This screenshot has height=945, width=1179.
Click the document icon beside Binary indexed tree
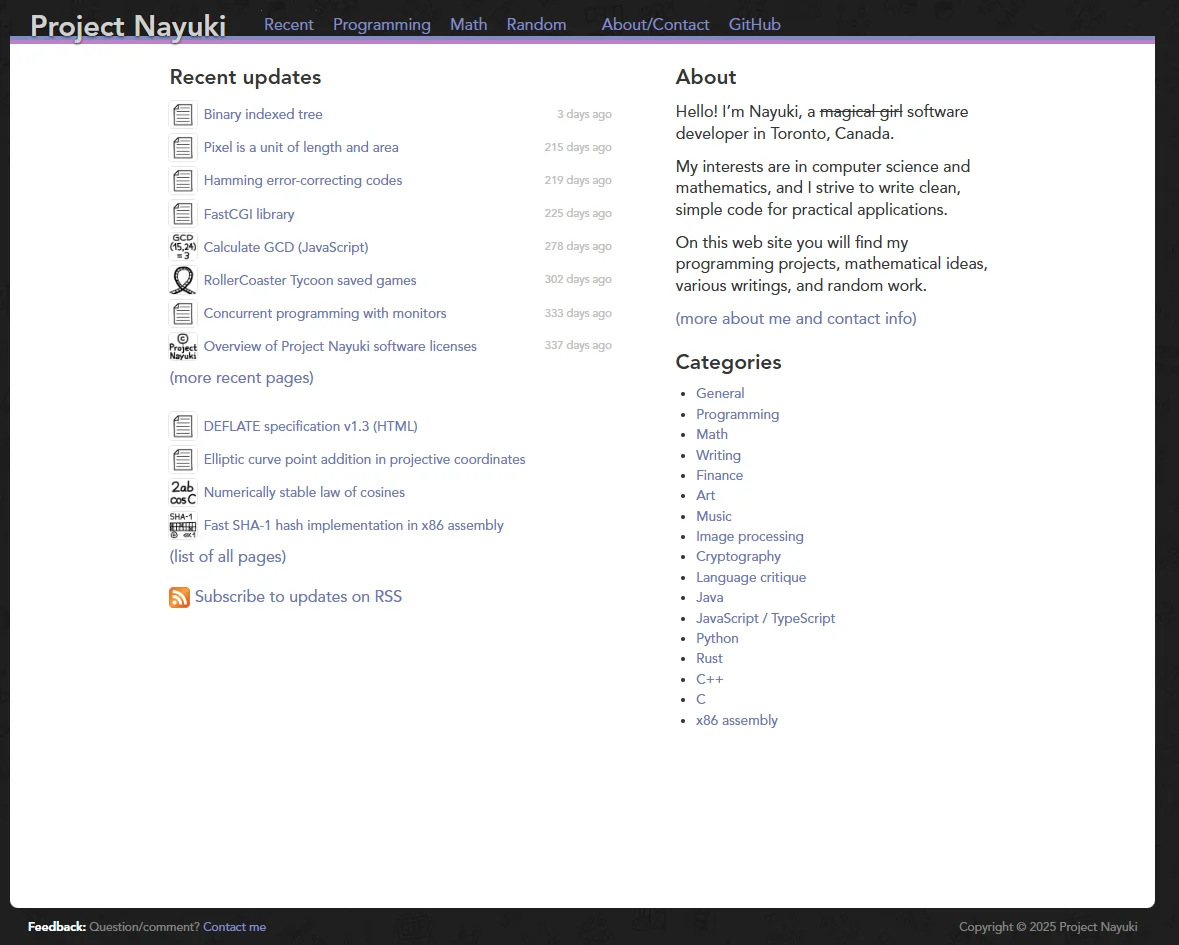(x=182, y=114)
